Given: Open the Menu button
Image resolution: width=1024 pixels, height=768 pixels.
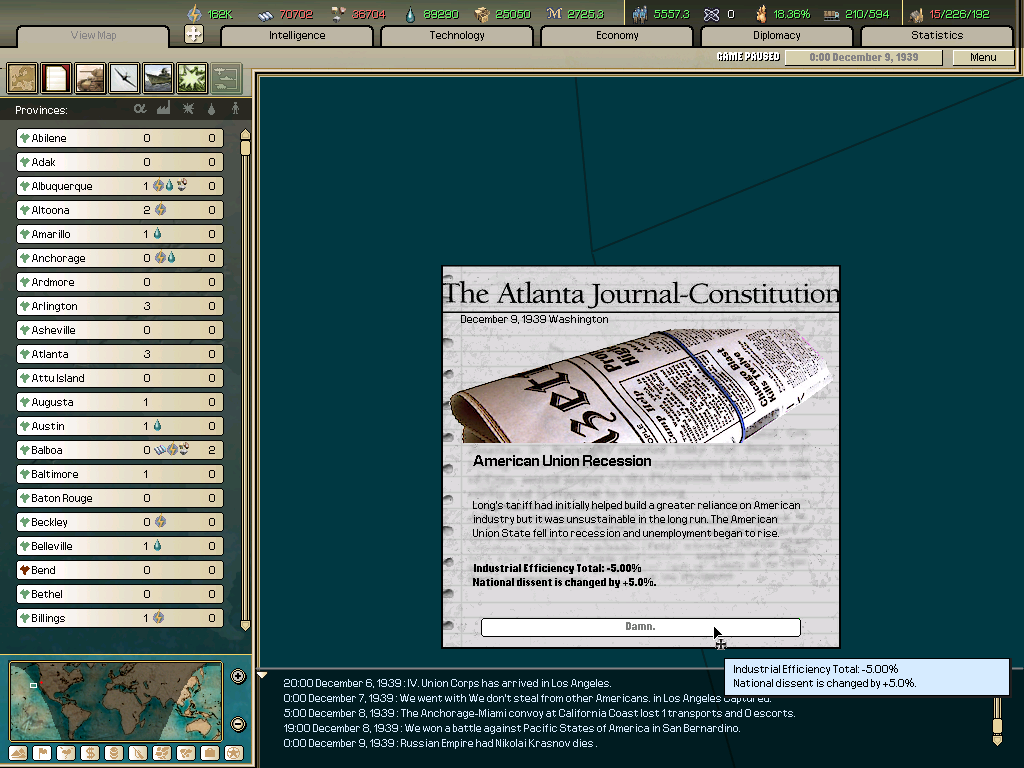Looking at the screenshot, I should click(x=983, y=57).
